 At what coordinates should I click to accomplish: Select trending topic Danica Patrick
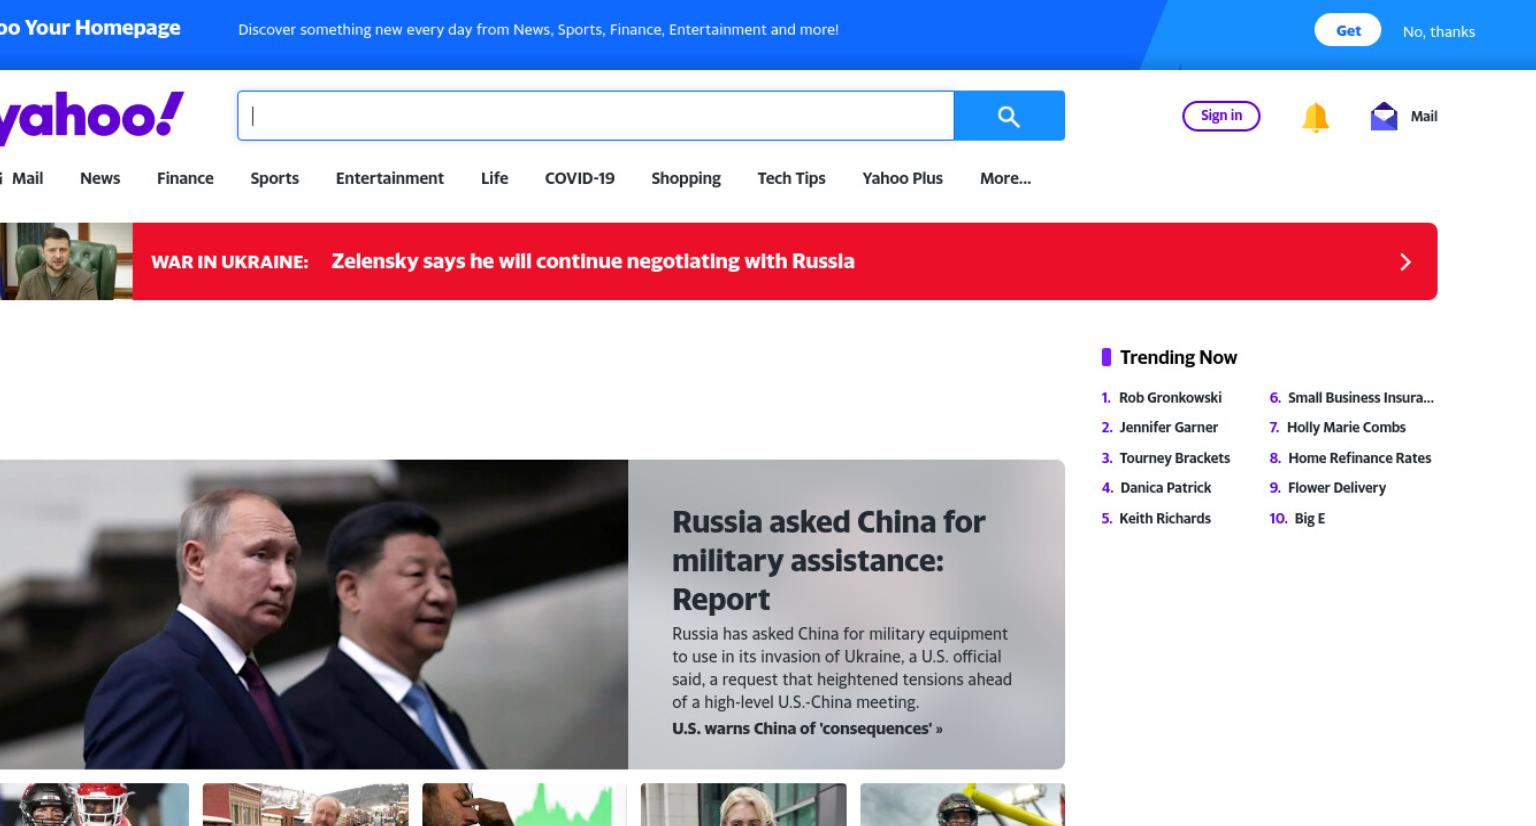tap(1165, 488)
